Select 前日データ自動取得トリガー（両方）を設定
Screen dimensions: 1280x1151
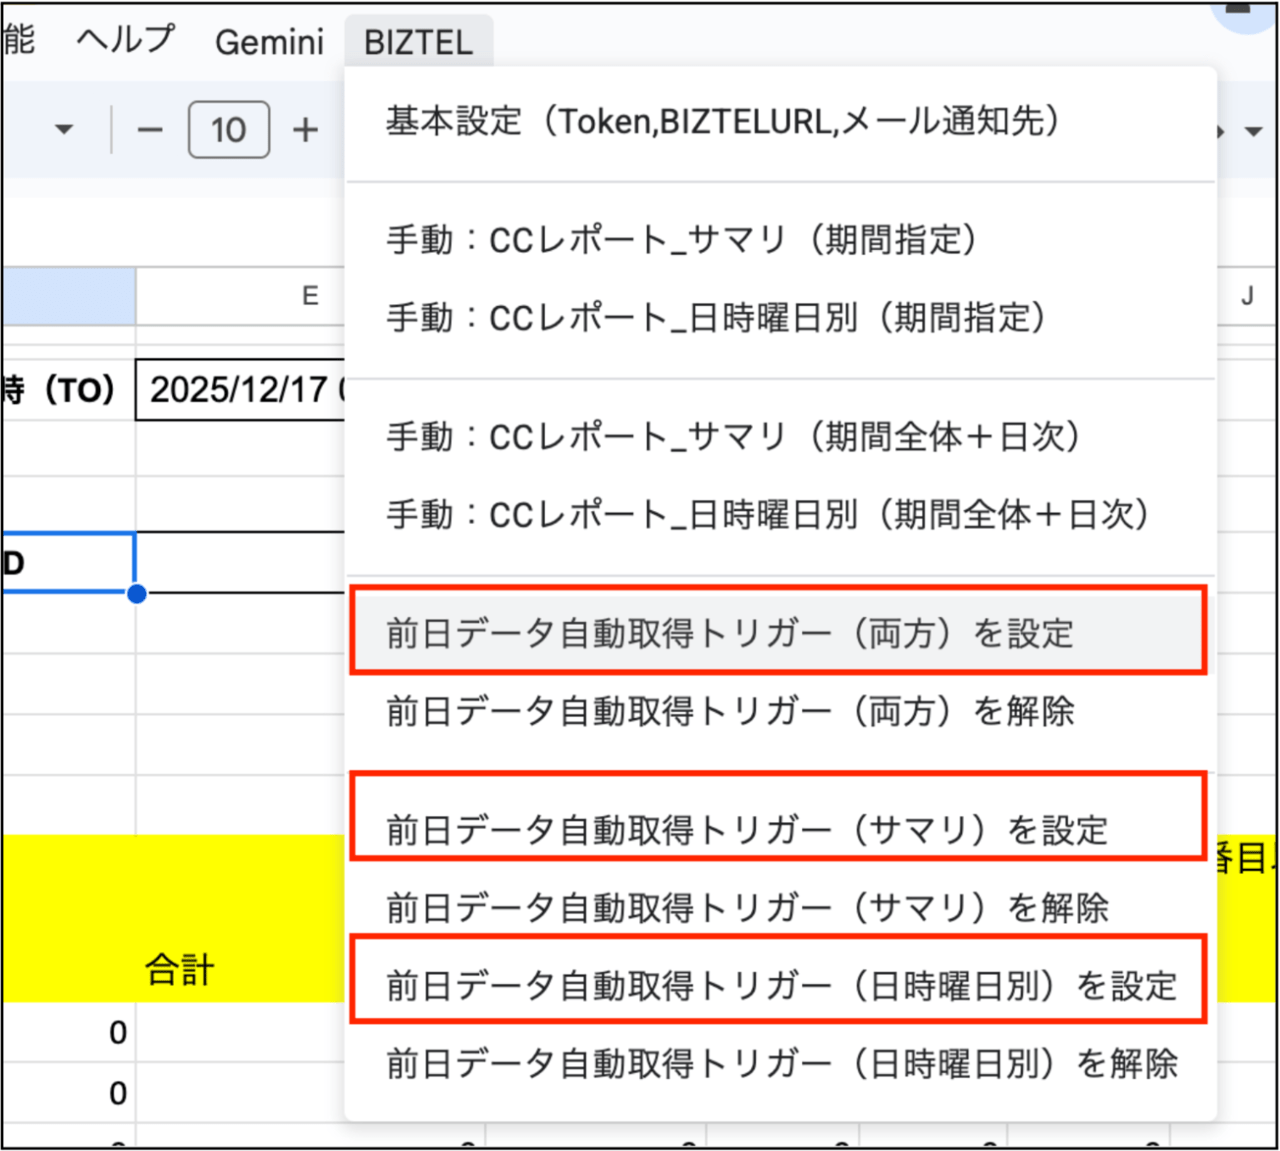[x=730, y=633]
